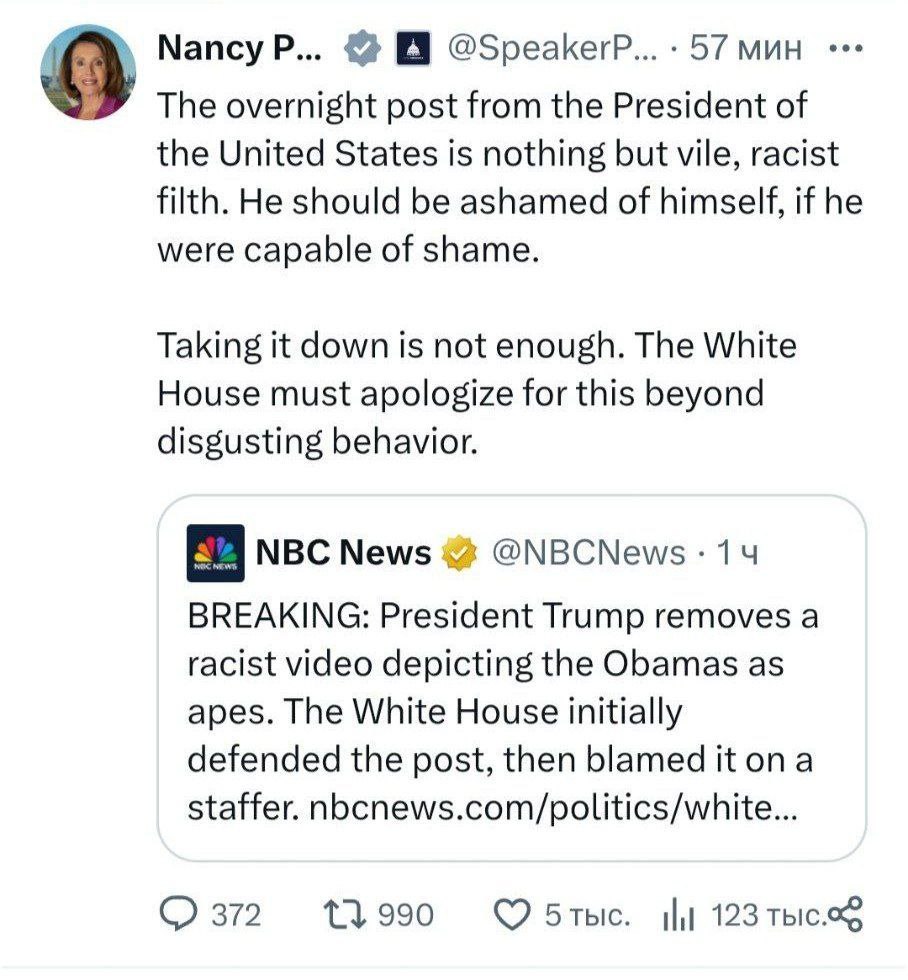Click the "57 мин" post timestamp
This screenshot has height=980, width=908.
(x=745, y=47)
